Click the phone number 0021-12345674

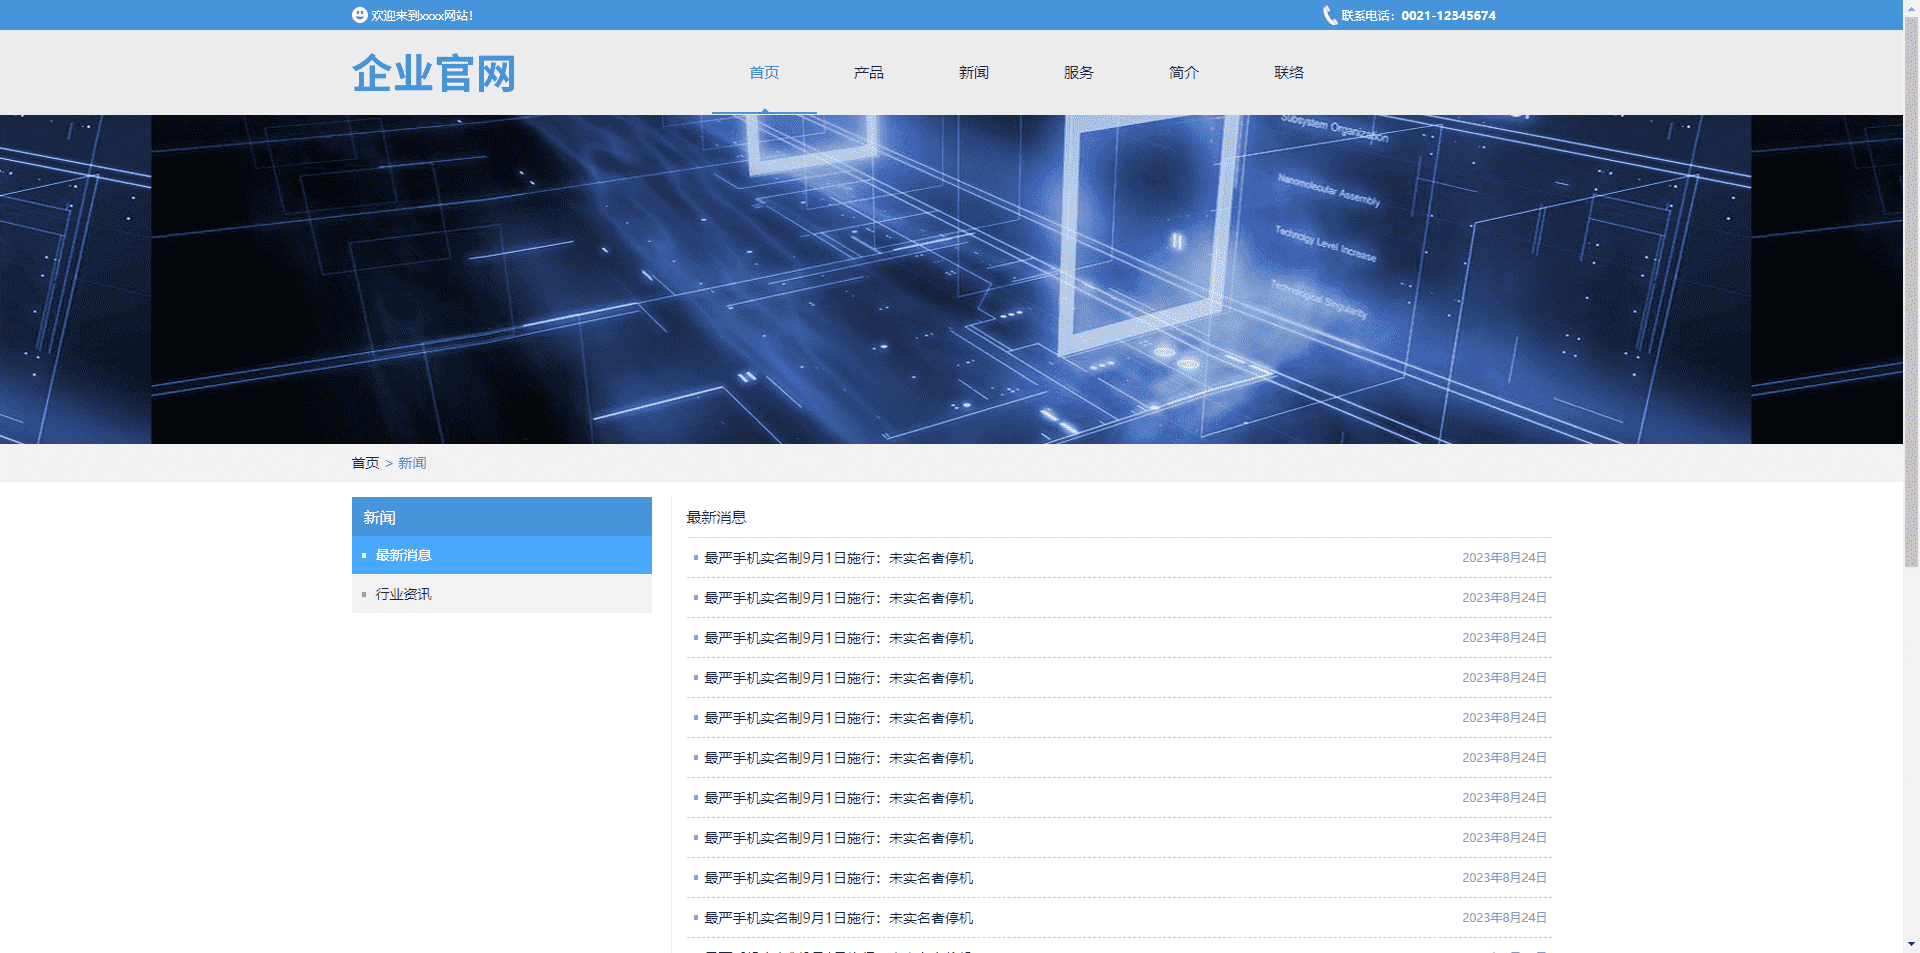point(1448,15)
